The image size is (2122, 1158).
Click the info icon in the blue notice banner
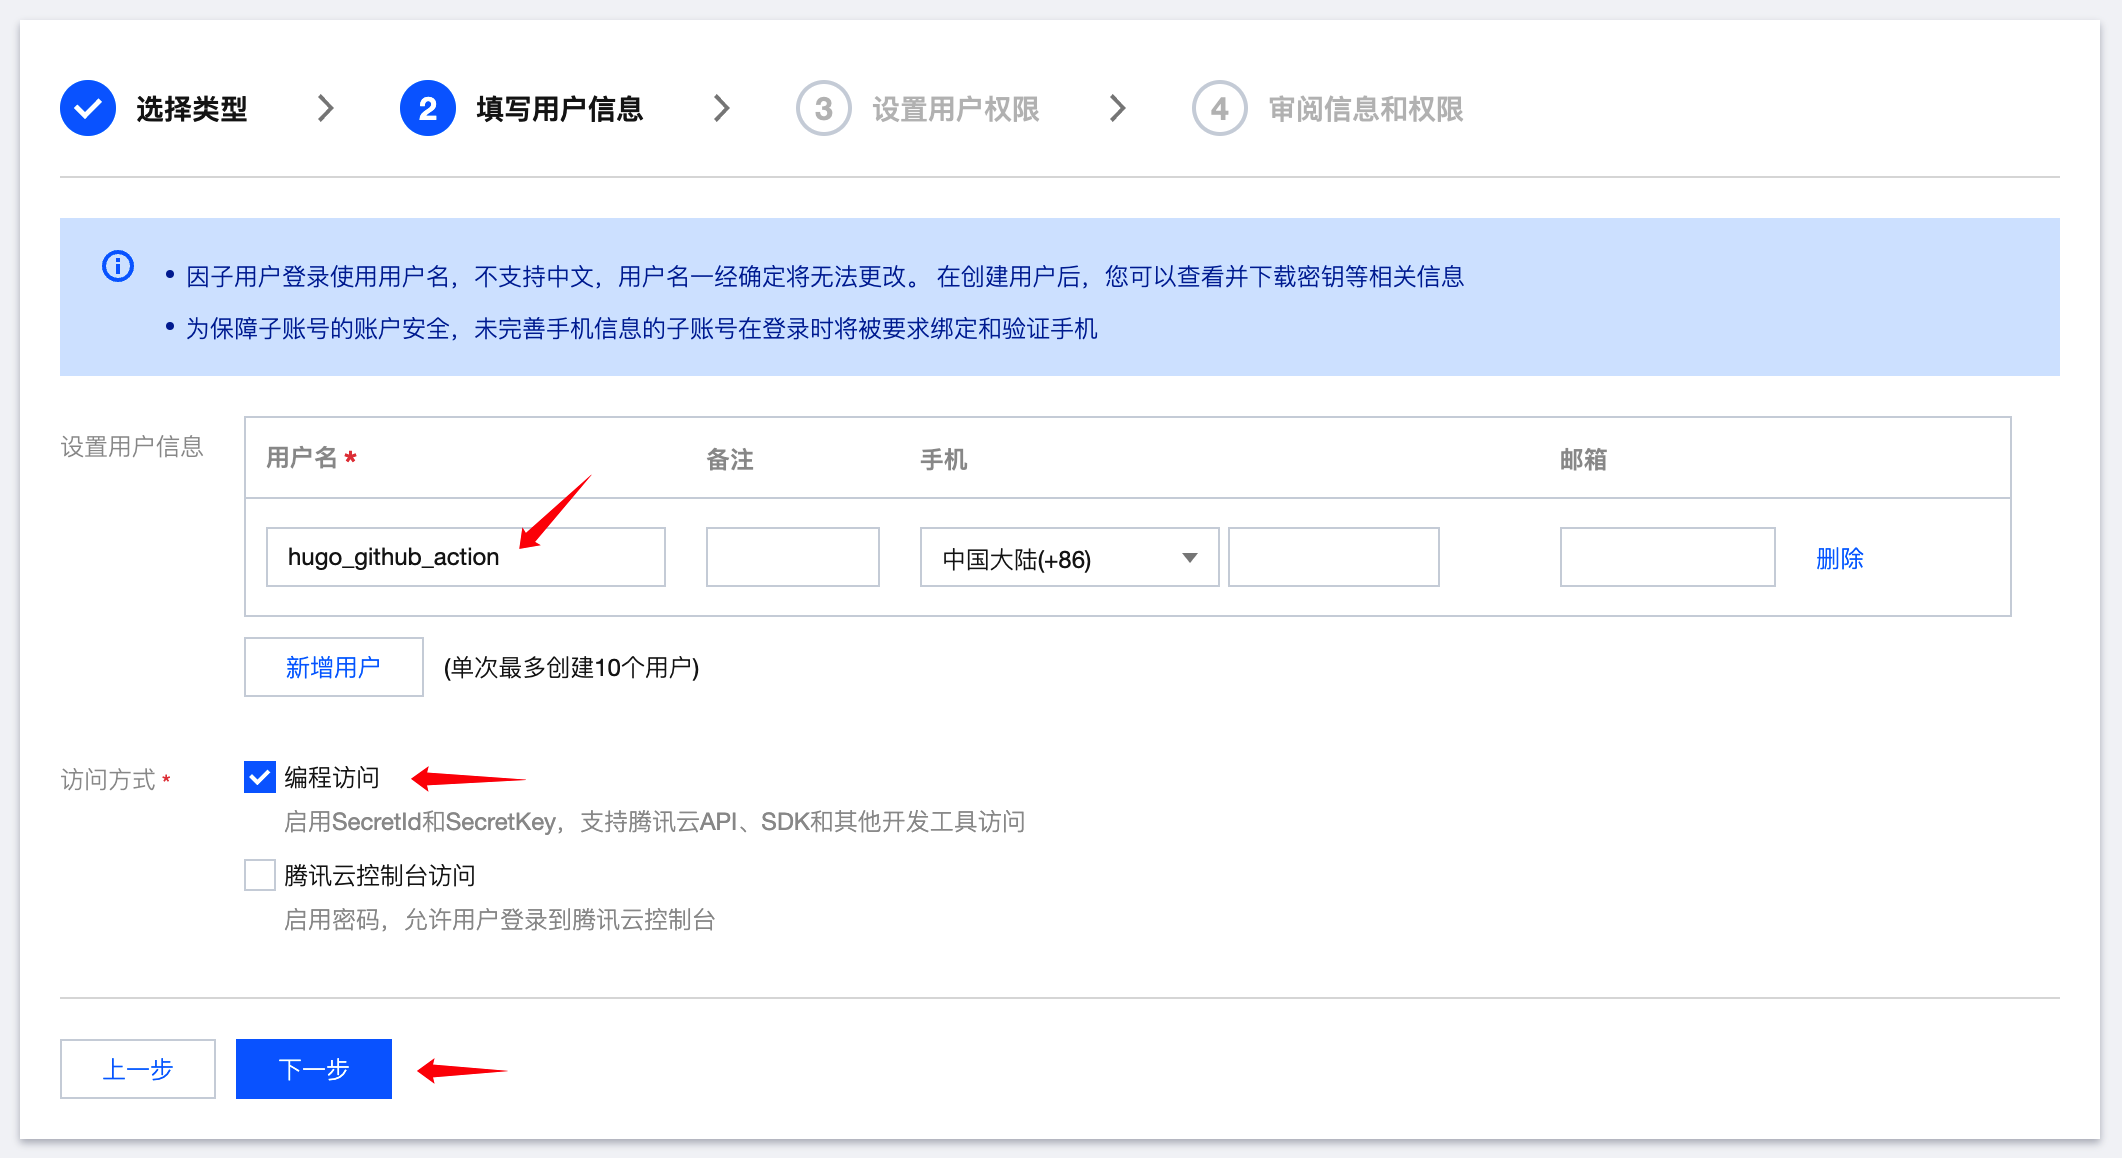117,265
